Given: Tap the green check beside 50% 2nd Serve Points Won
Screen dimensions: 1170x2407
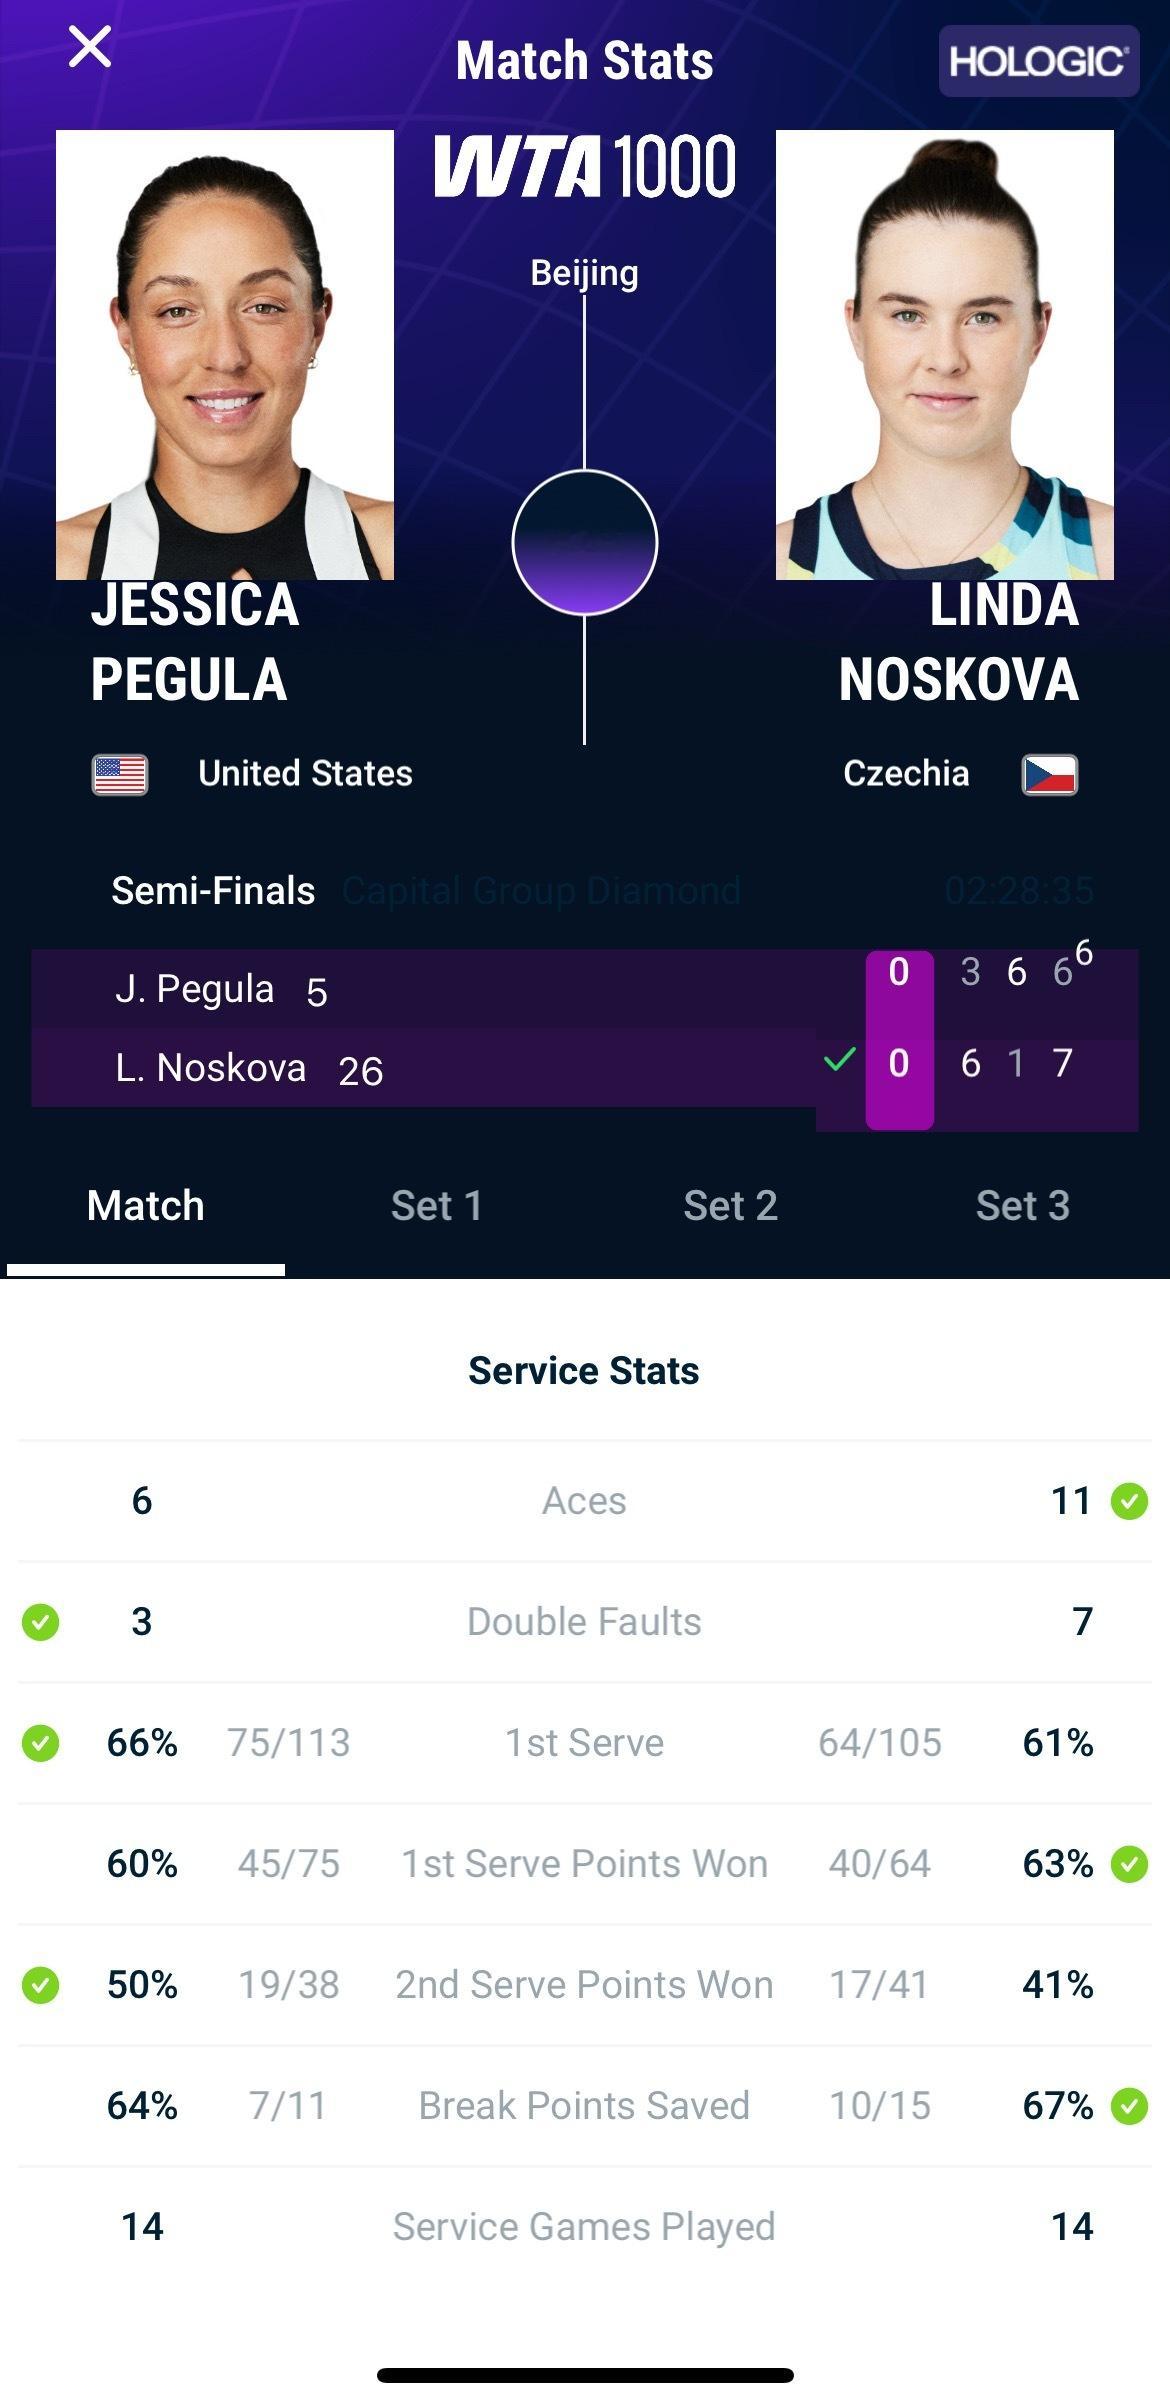Looking at the screenshot, I should [41, 1985].
